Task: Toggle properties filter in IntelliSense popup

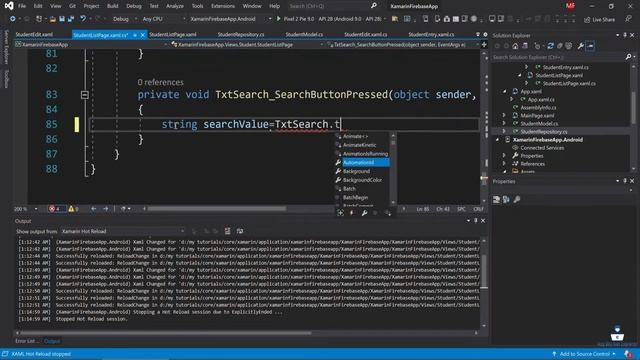Action: (x=364, y=213)
